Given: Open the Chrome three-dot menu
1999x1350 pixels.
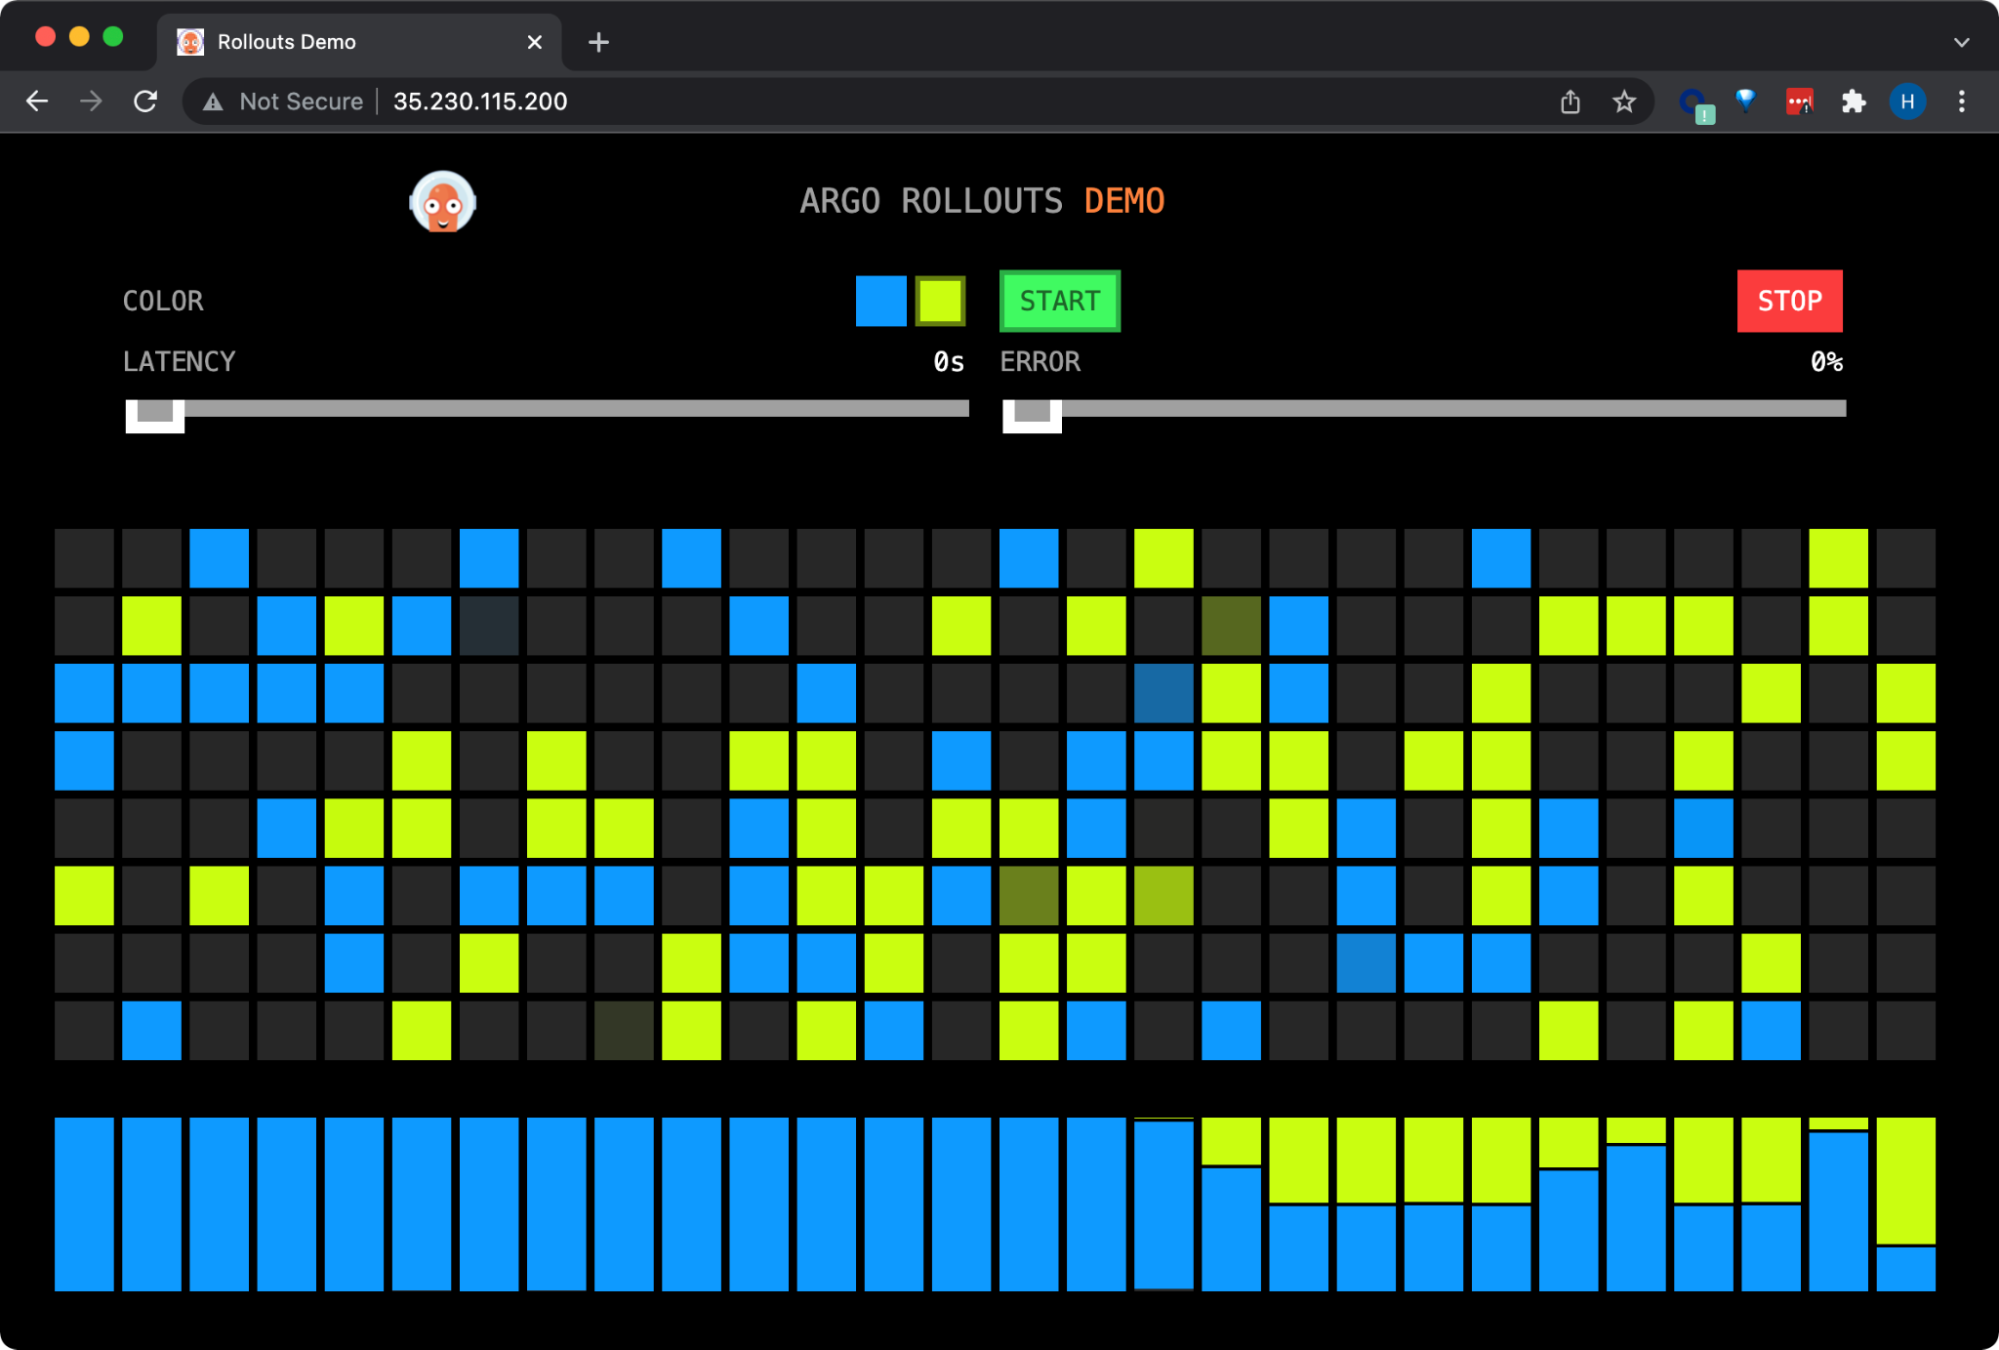Looking at the screenshot, I should 1961,101.
